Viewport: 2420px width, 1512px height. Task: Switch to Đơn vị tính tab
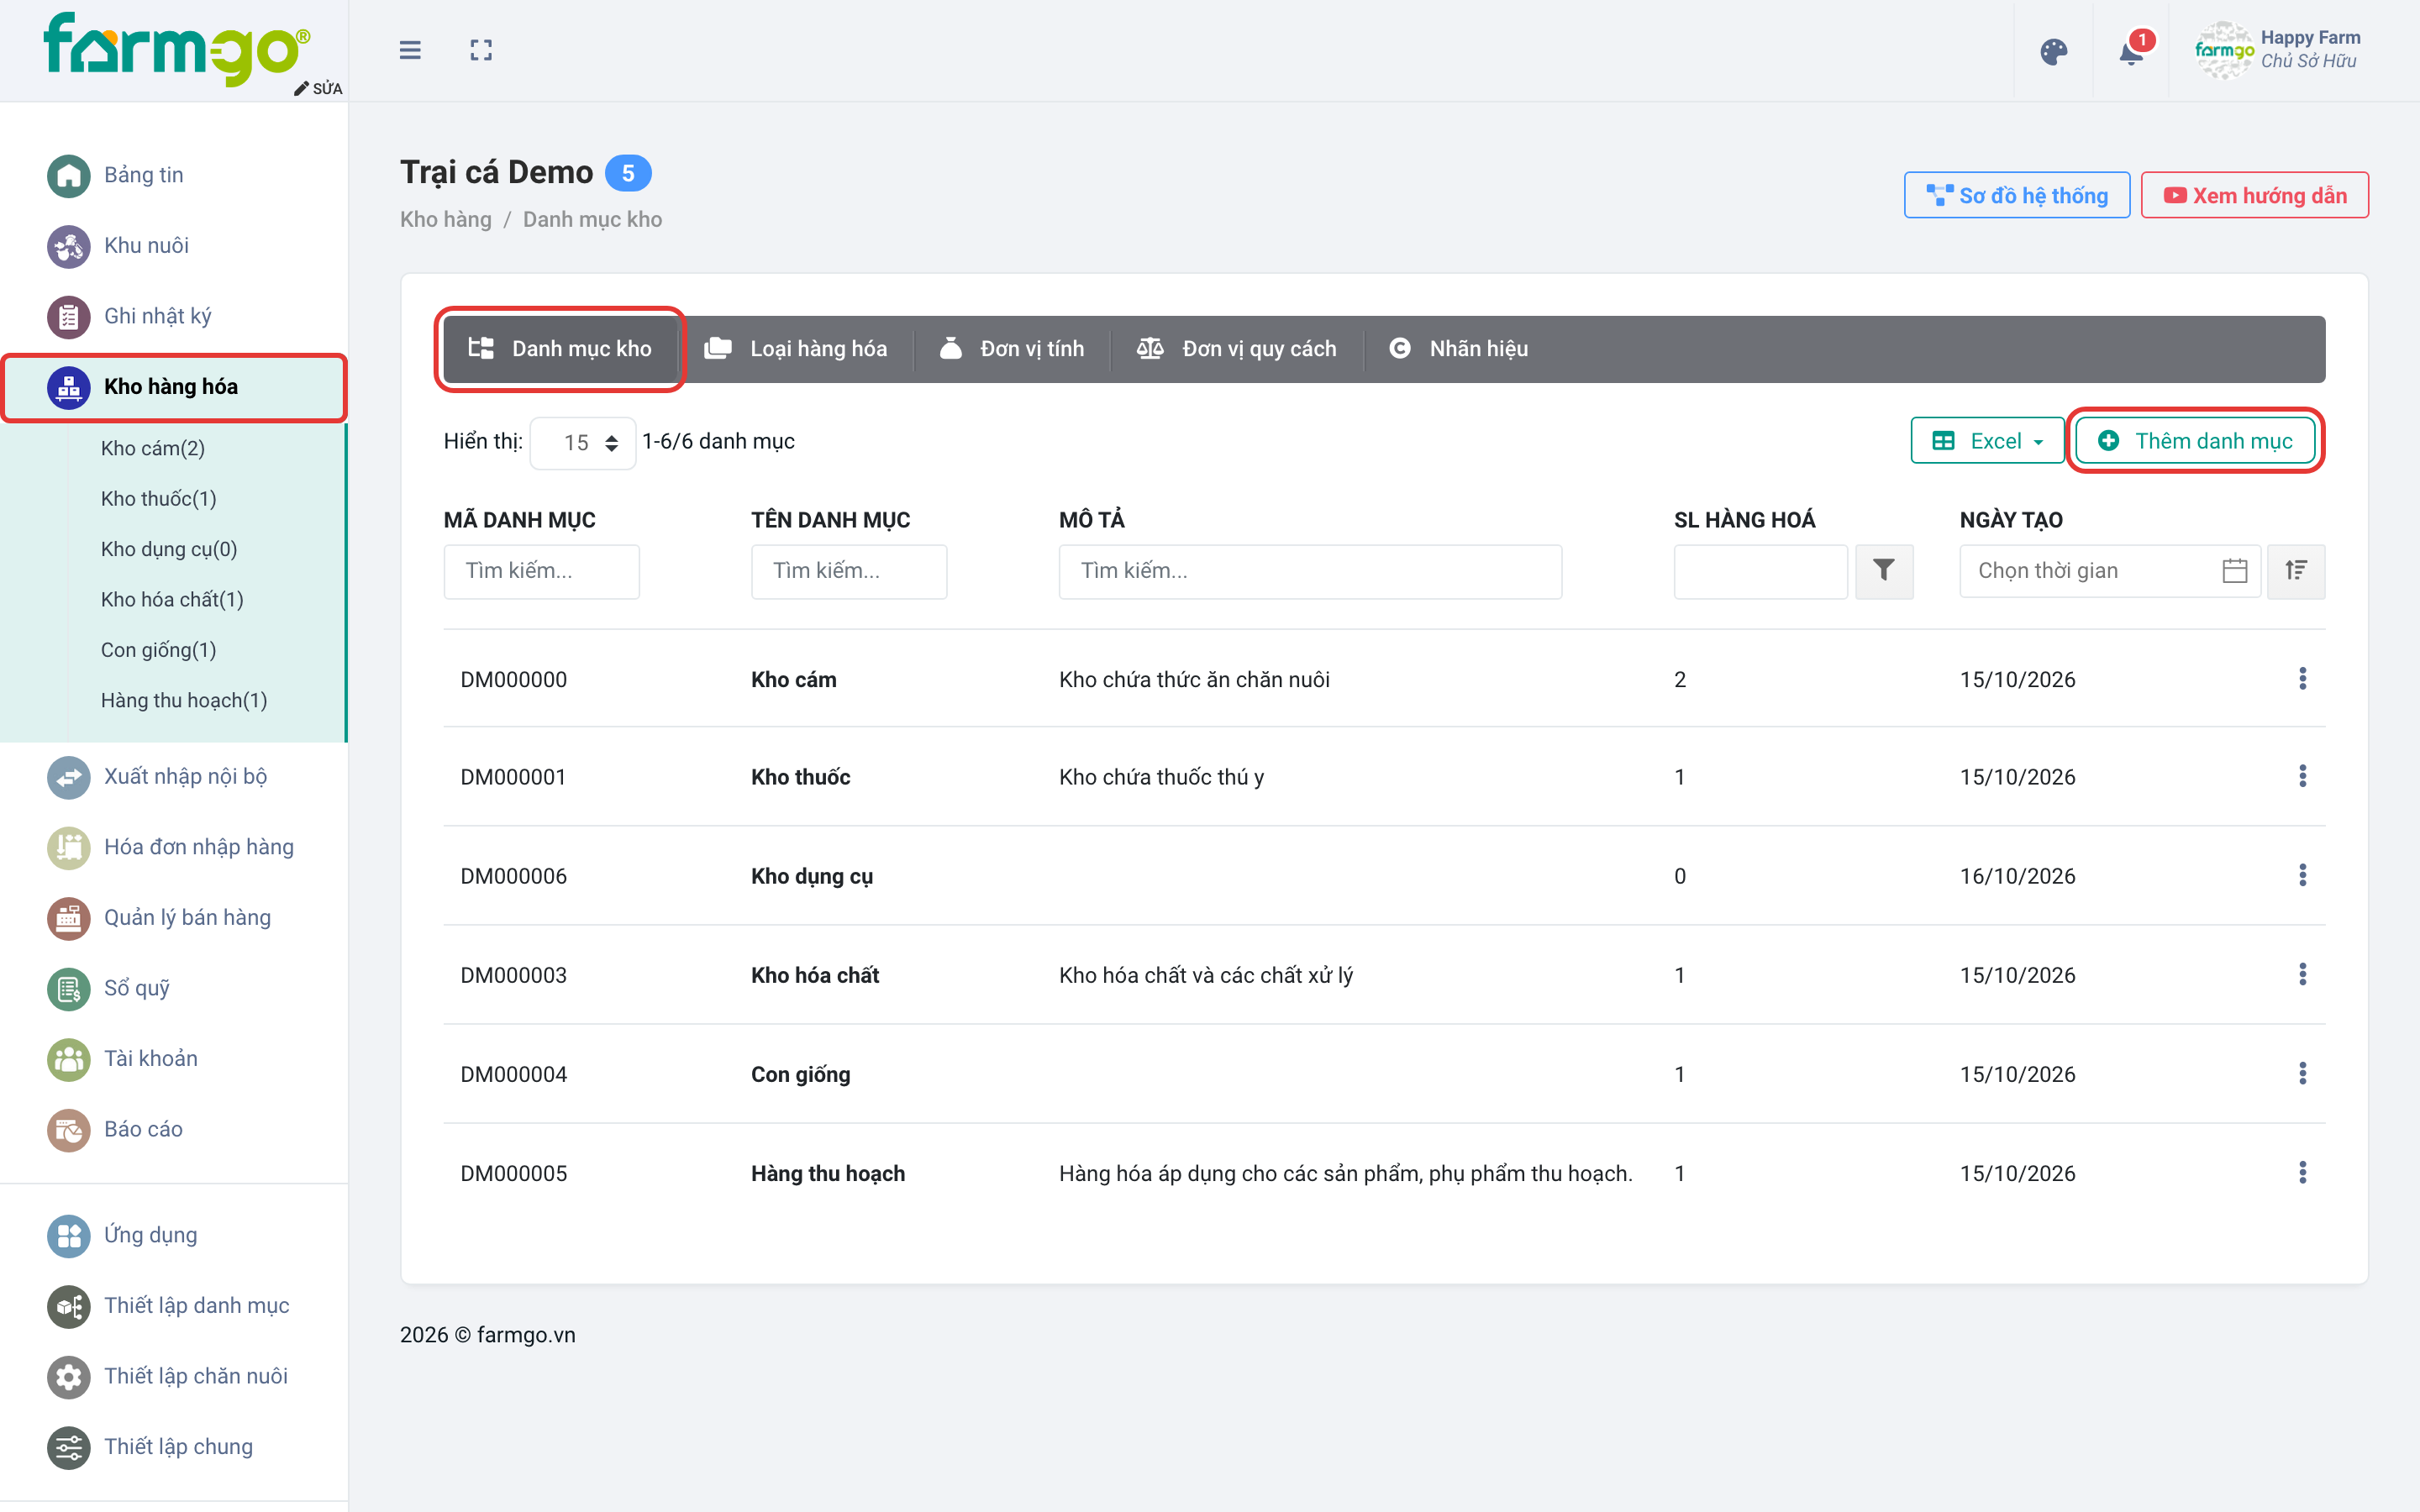(x=1012, y=349)
